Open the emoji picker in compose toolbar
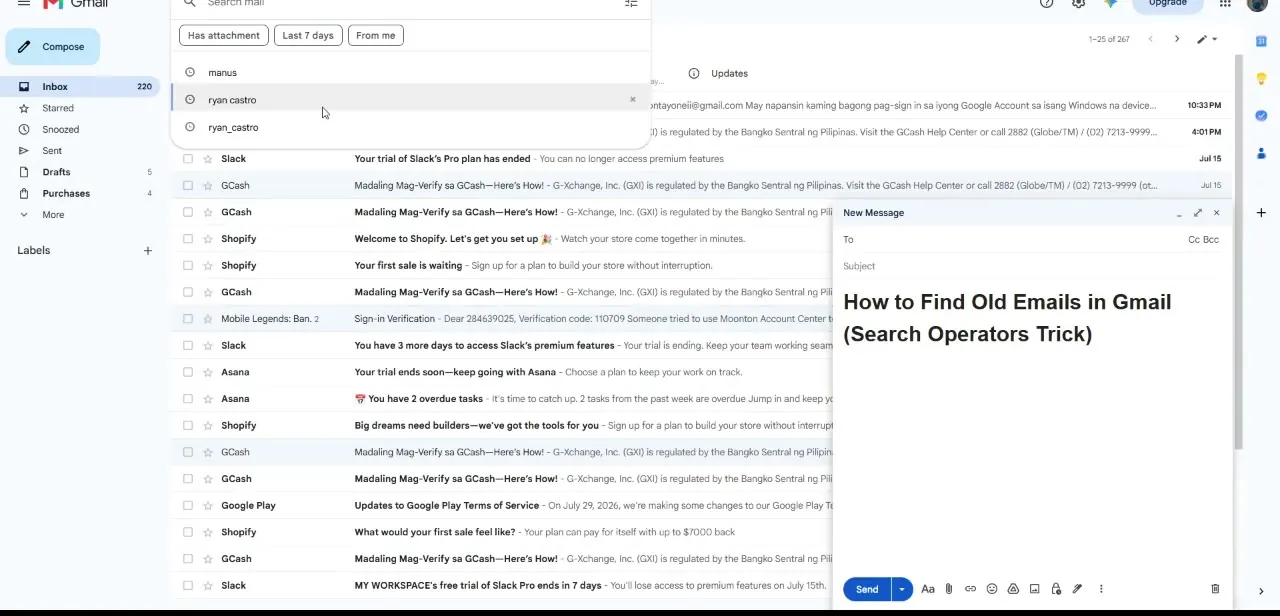The width and height of the screenshot is (1280, 616). pyautogui.click(x=992, y=589)
